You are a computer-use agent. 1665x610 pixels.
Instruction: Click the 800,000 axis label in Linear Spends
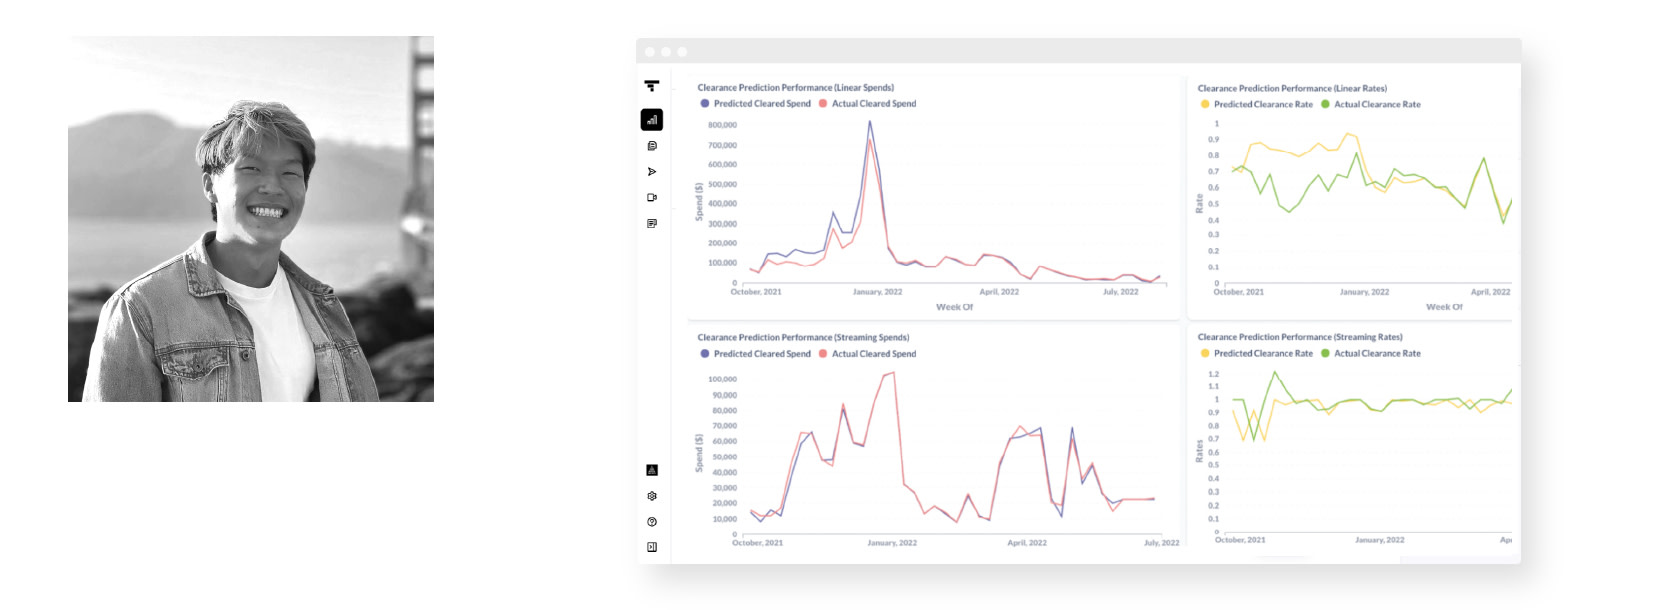pyautogui.click(x=722, y=125)
